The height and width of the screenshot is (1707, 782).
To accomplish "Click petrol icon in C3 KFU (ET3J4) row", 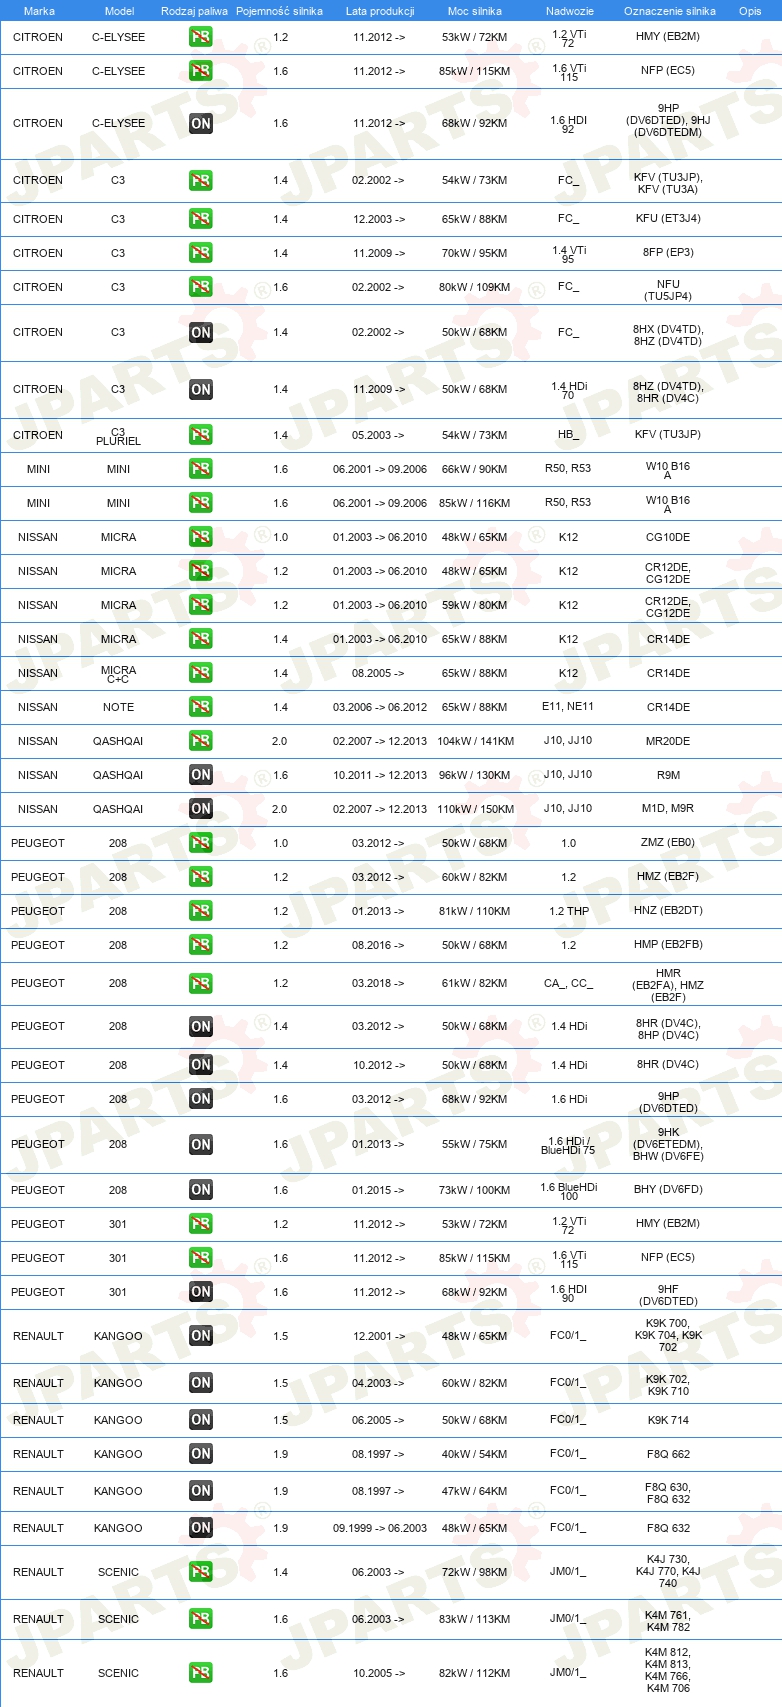I will click(x=201, y=219).
